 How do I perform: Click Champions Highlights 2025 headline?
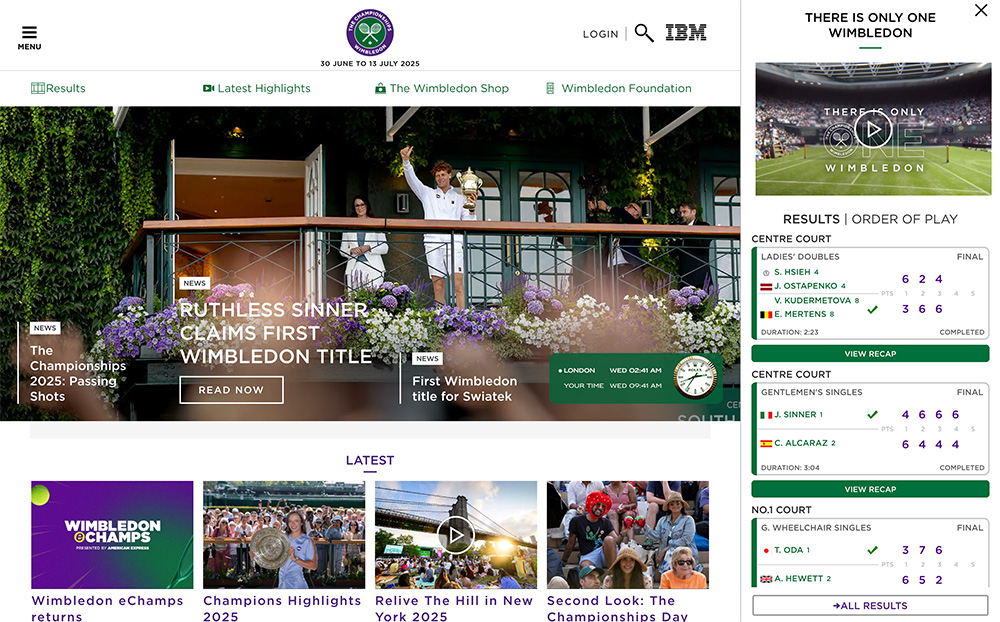(x=282, y=608)
